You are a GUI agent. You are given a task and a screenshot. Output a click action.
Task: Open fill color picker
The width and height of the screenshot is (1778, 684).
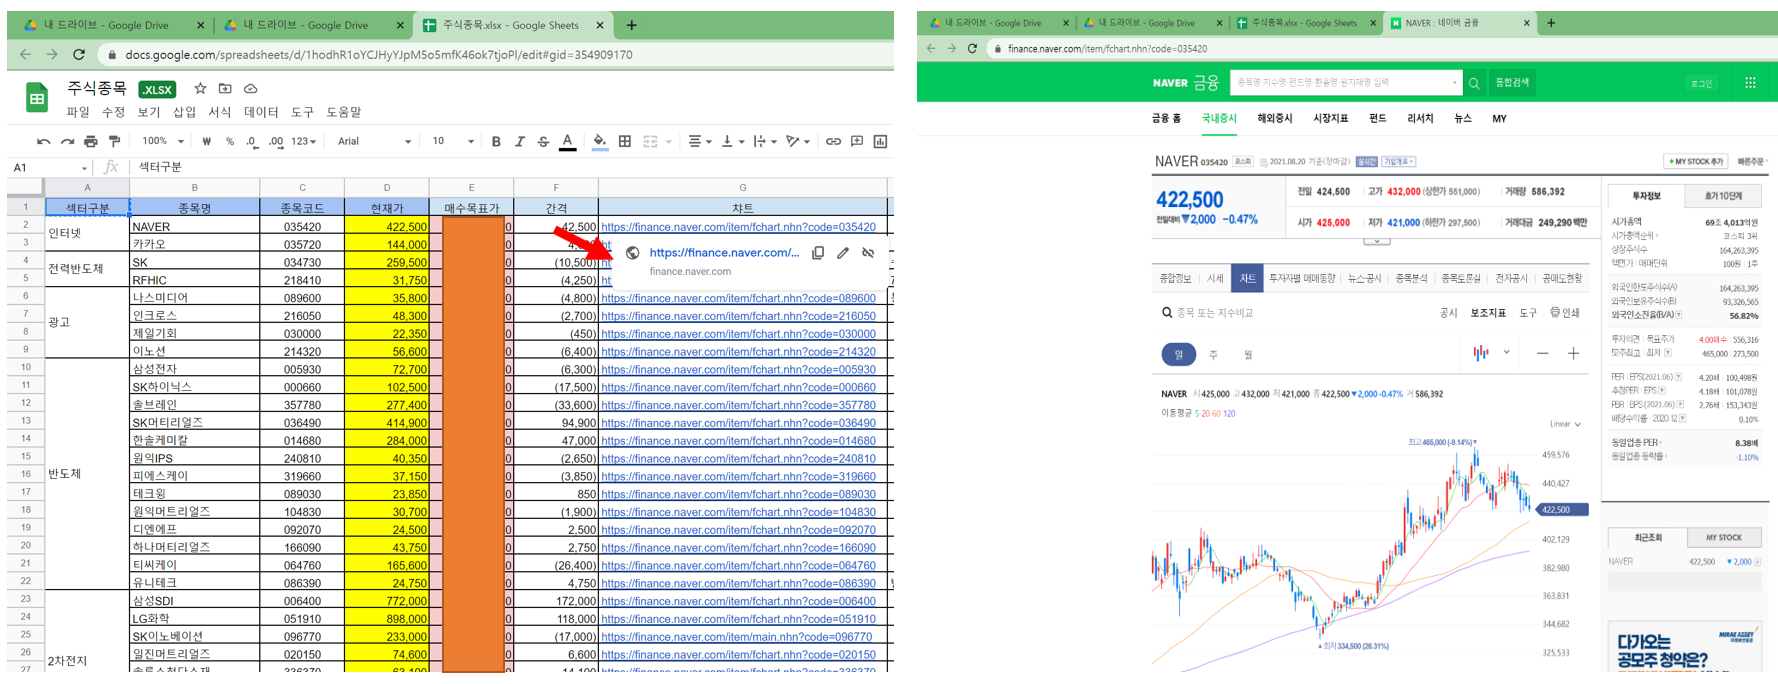(600, 142)
